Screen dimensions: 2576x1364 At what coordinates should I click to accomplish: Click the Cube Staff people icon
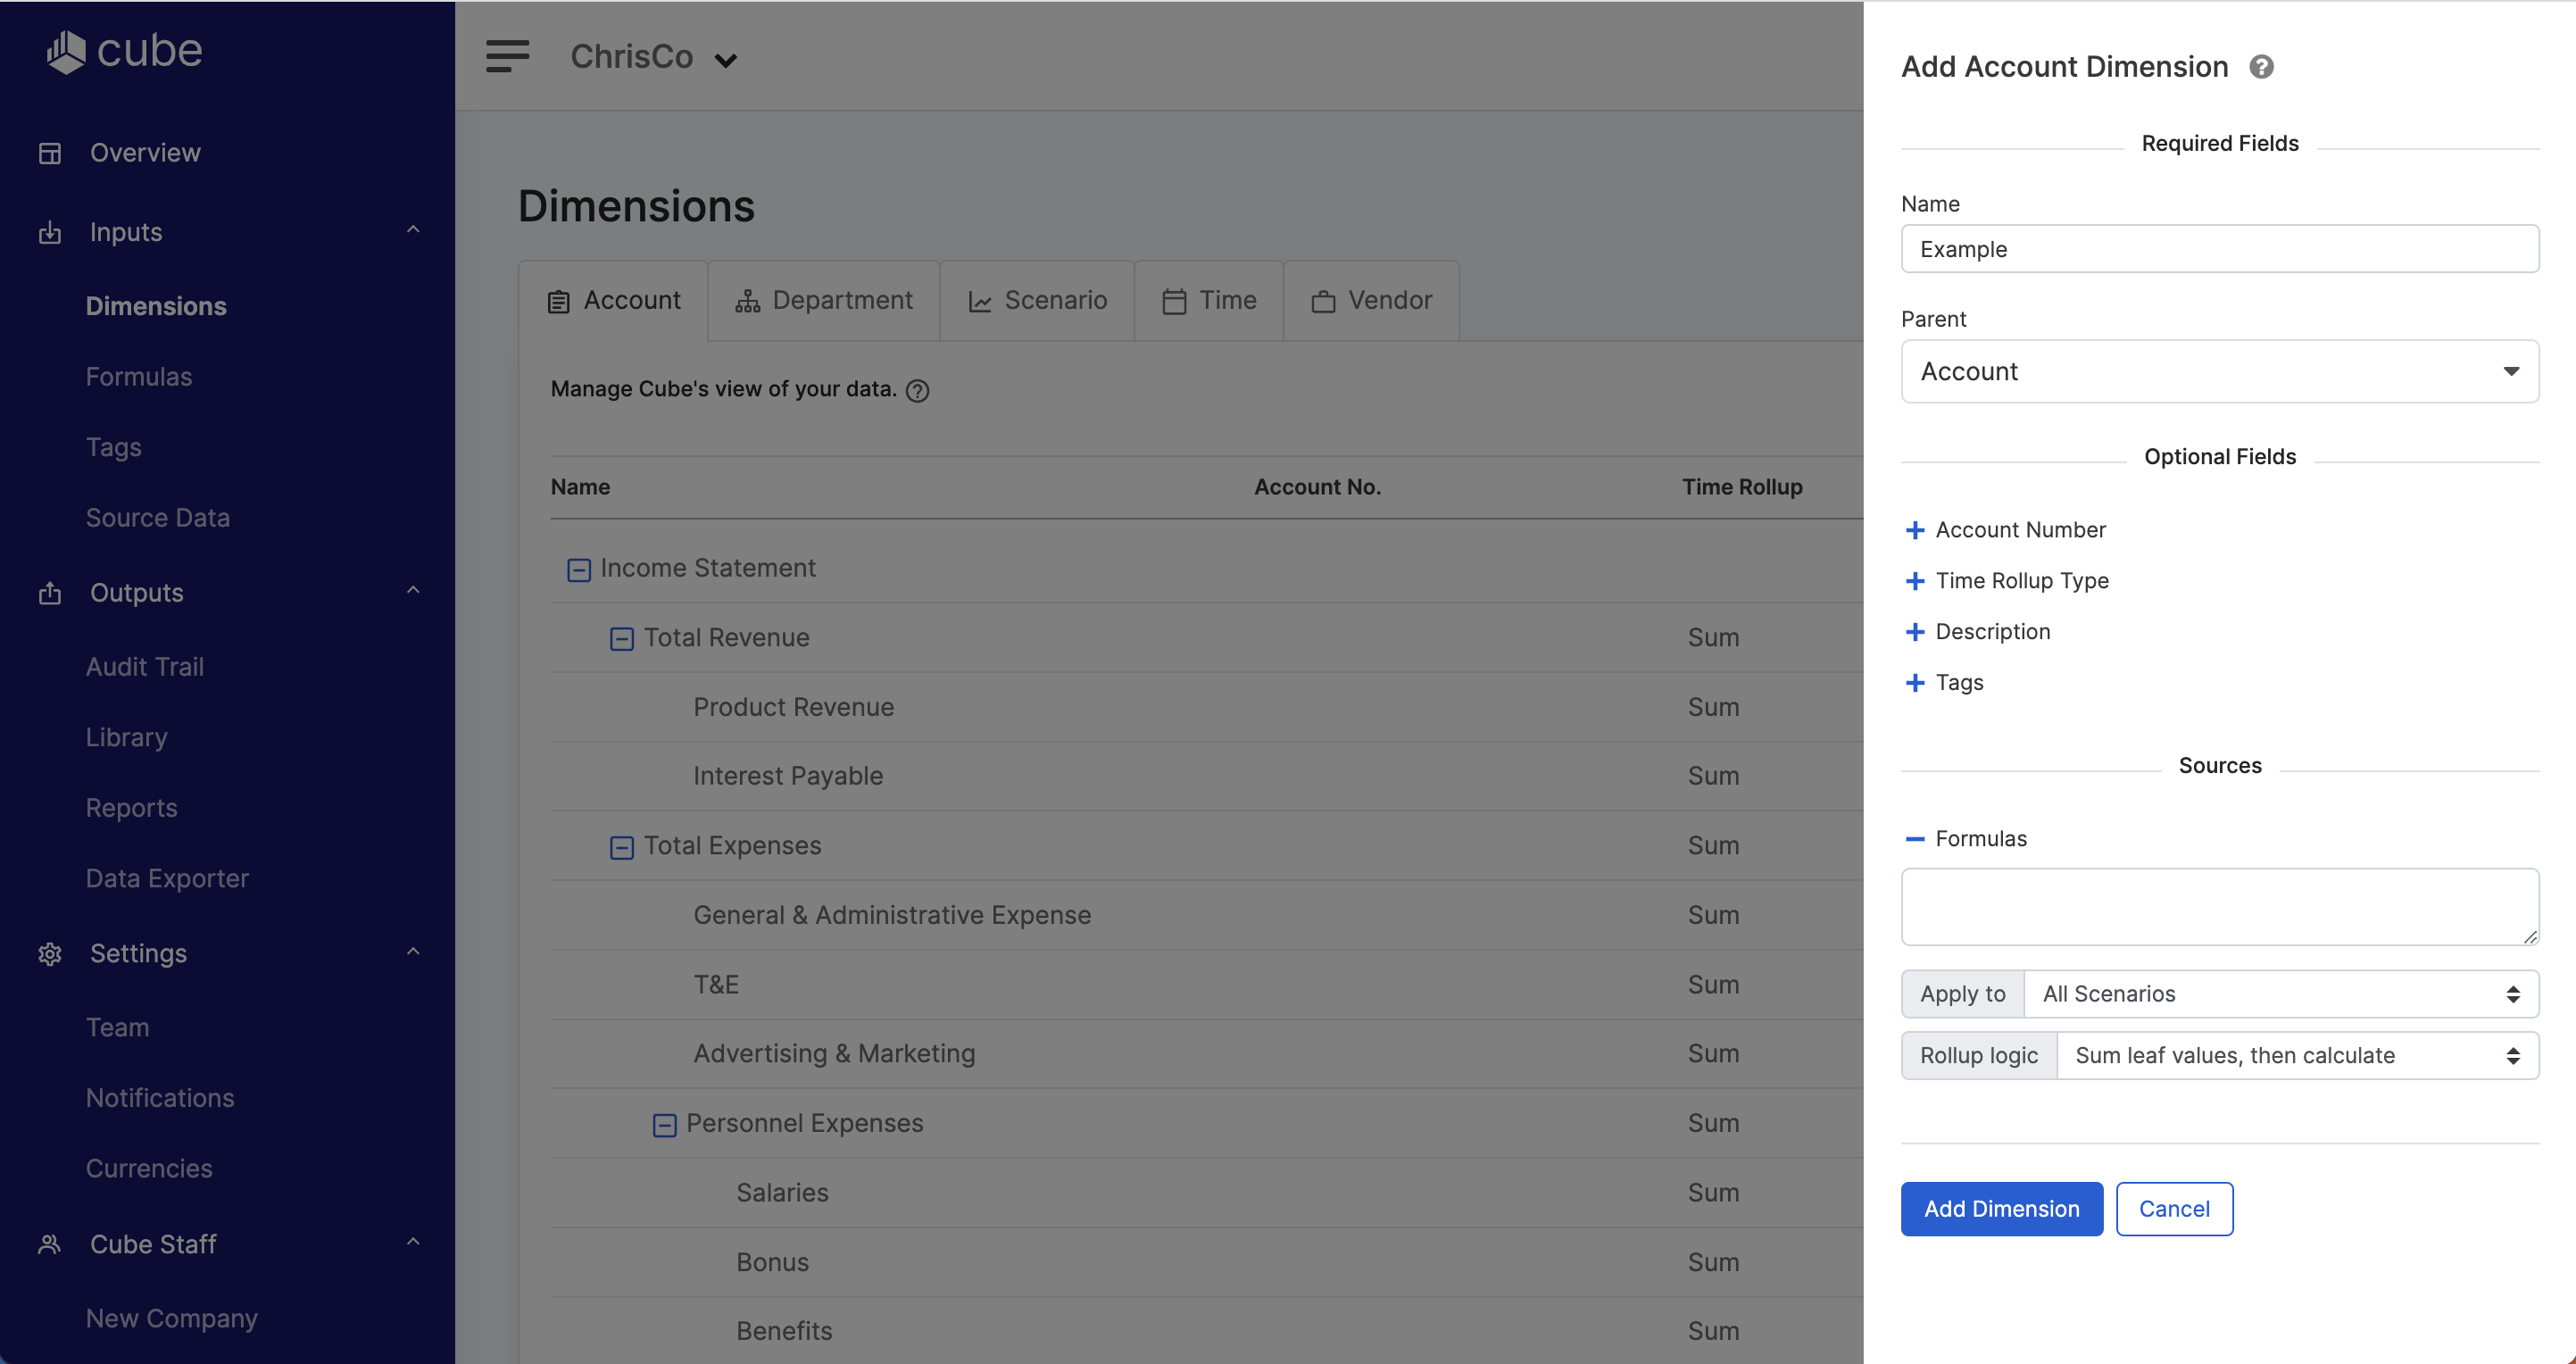[50, 1244]
